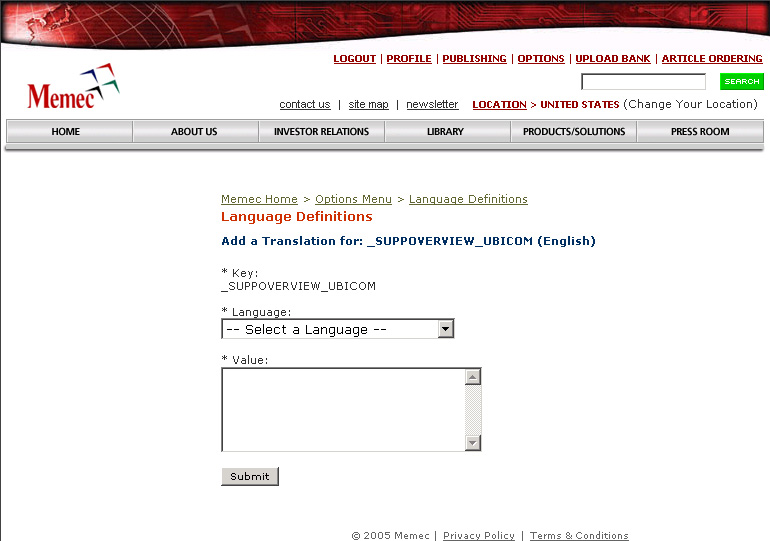Open the UPLOAD BANK link

(x=613, y=58)
